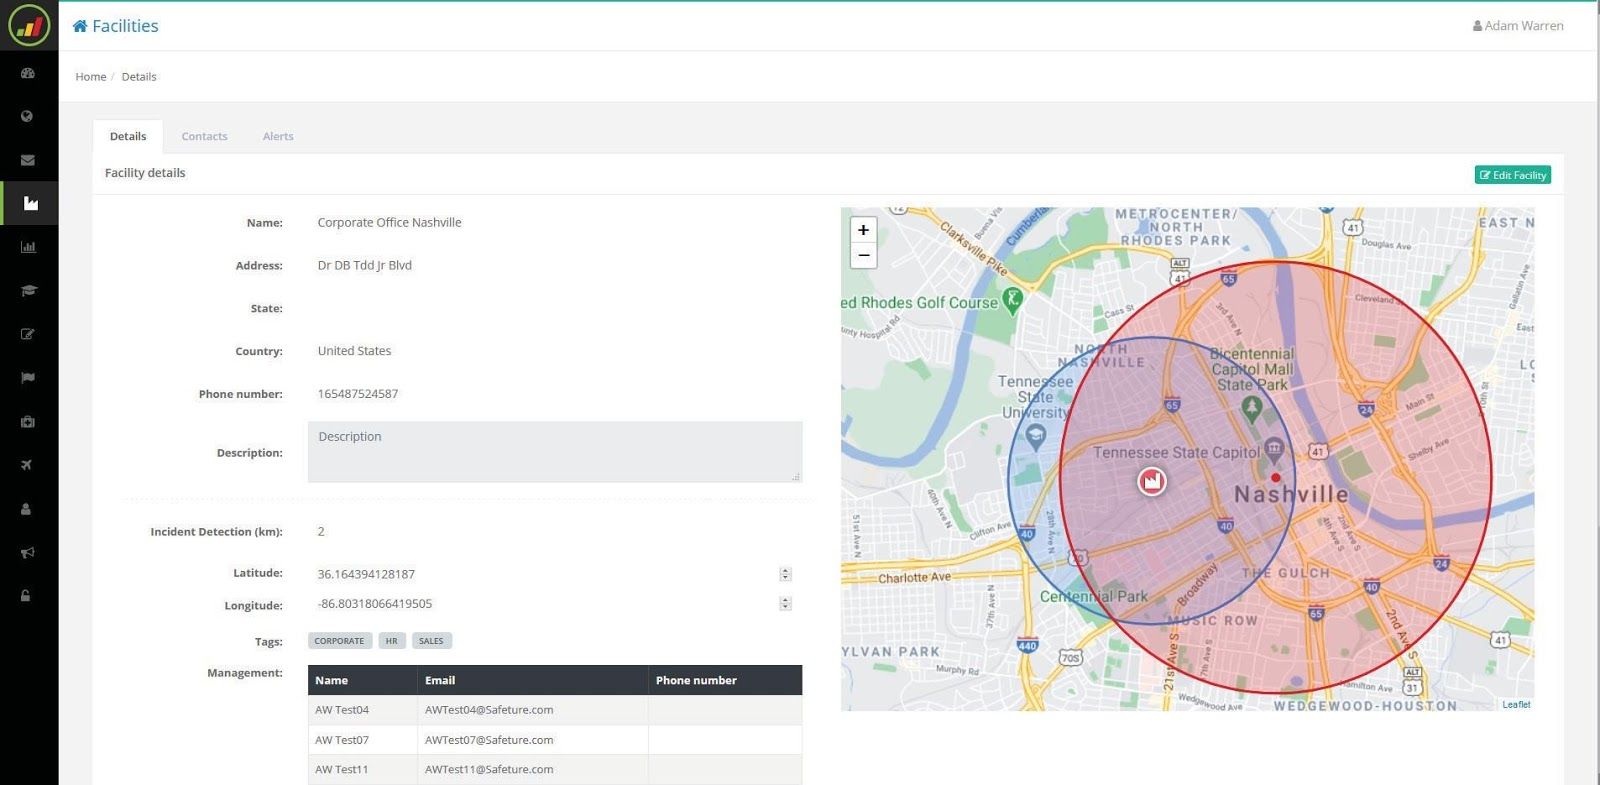The height and width of the screenshot is (785, 1600).
Task: Click the Dr DB Tdd Jr Blvd address
Action: tap(365, 266)
